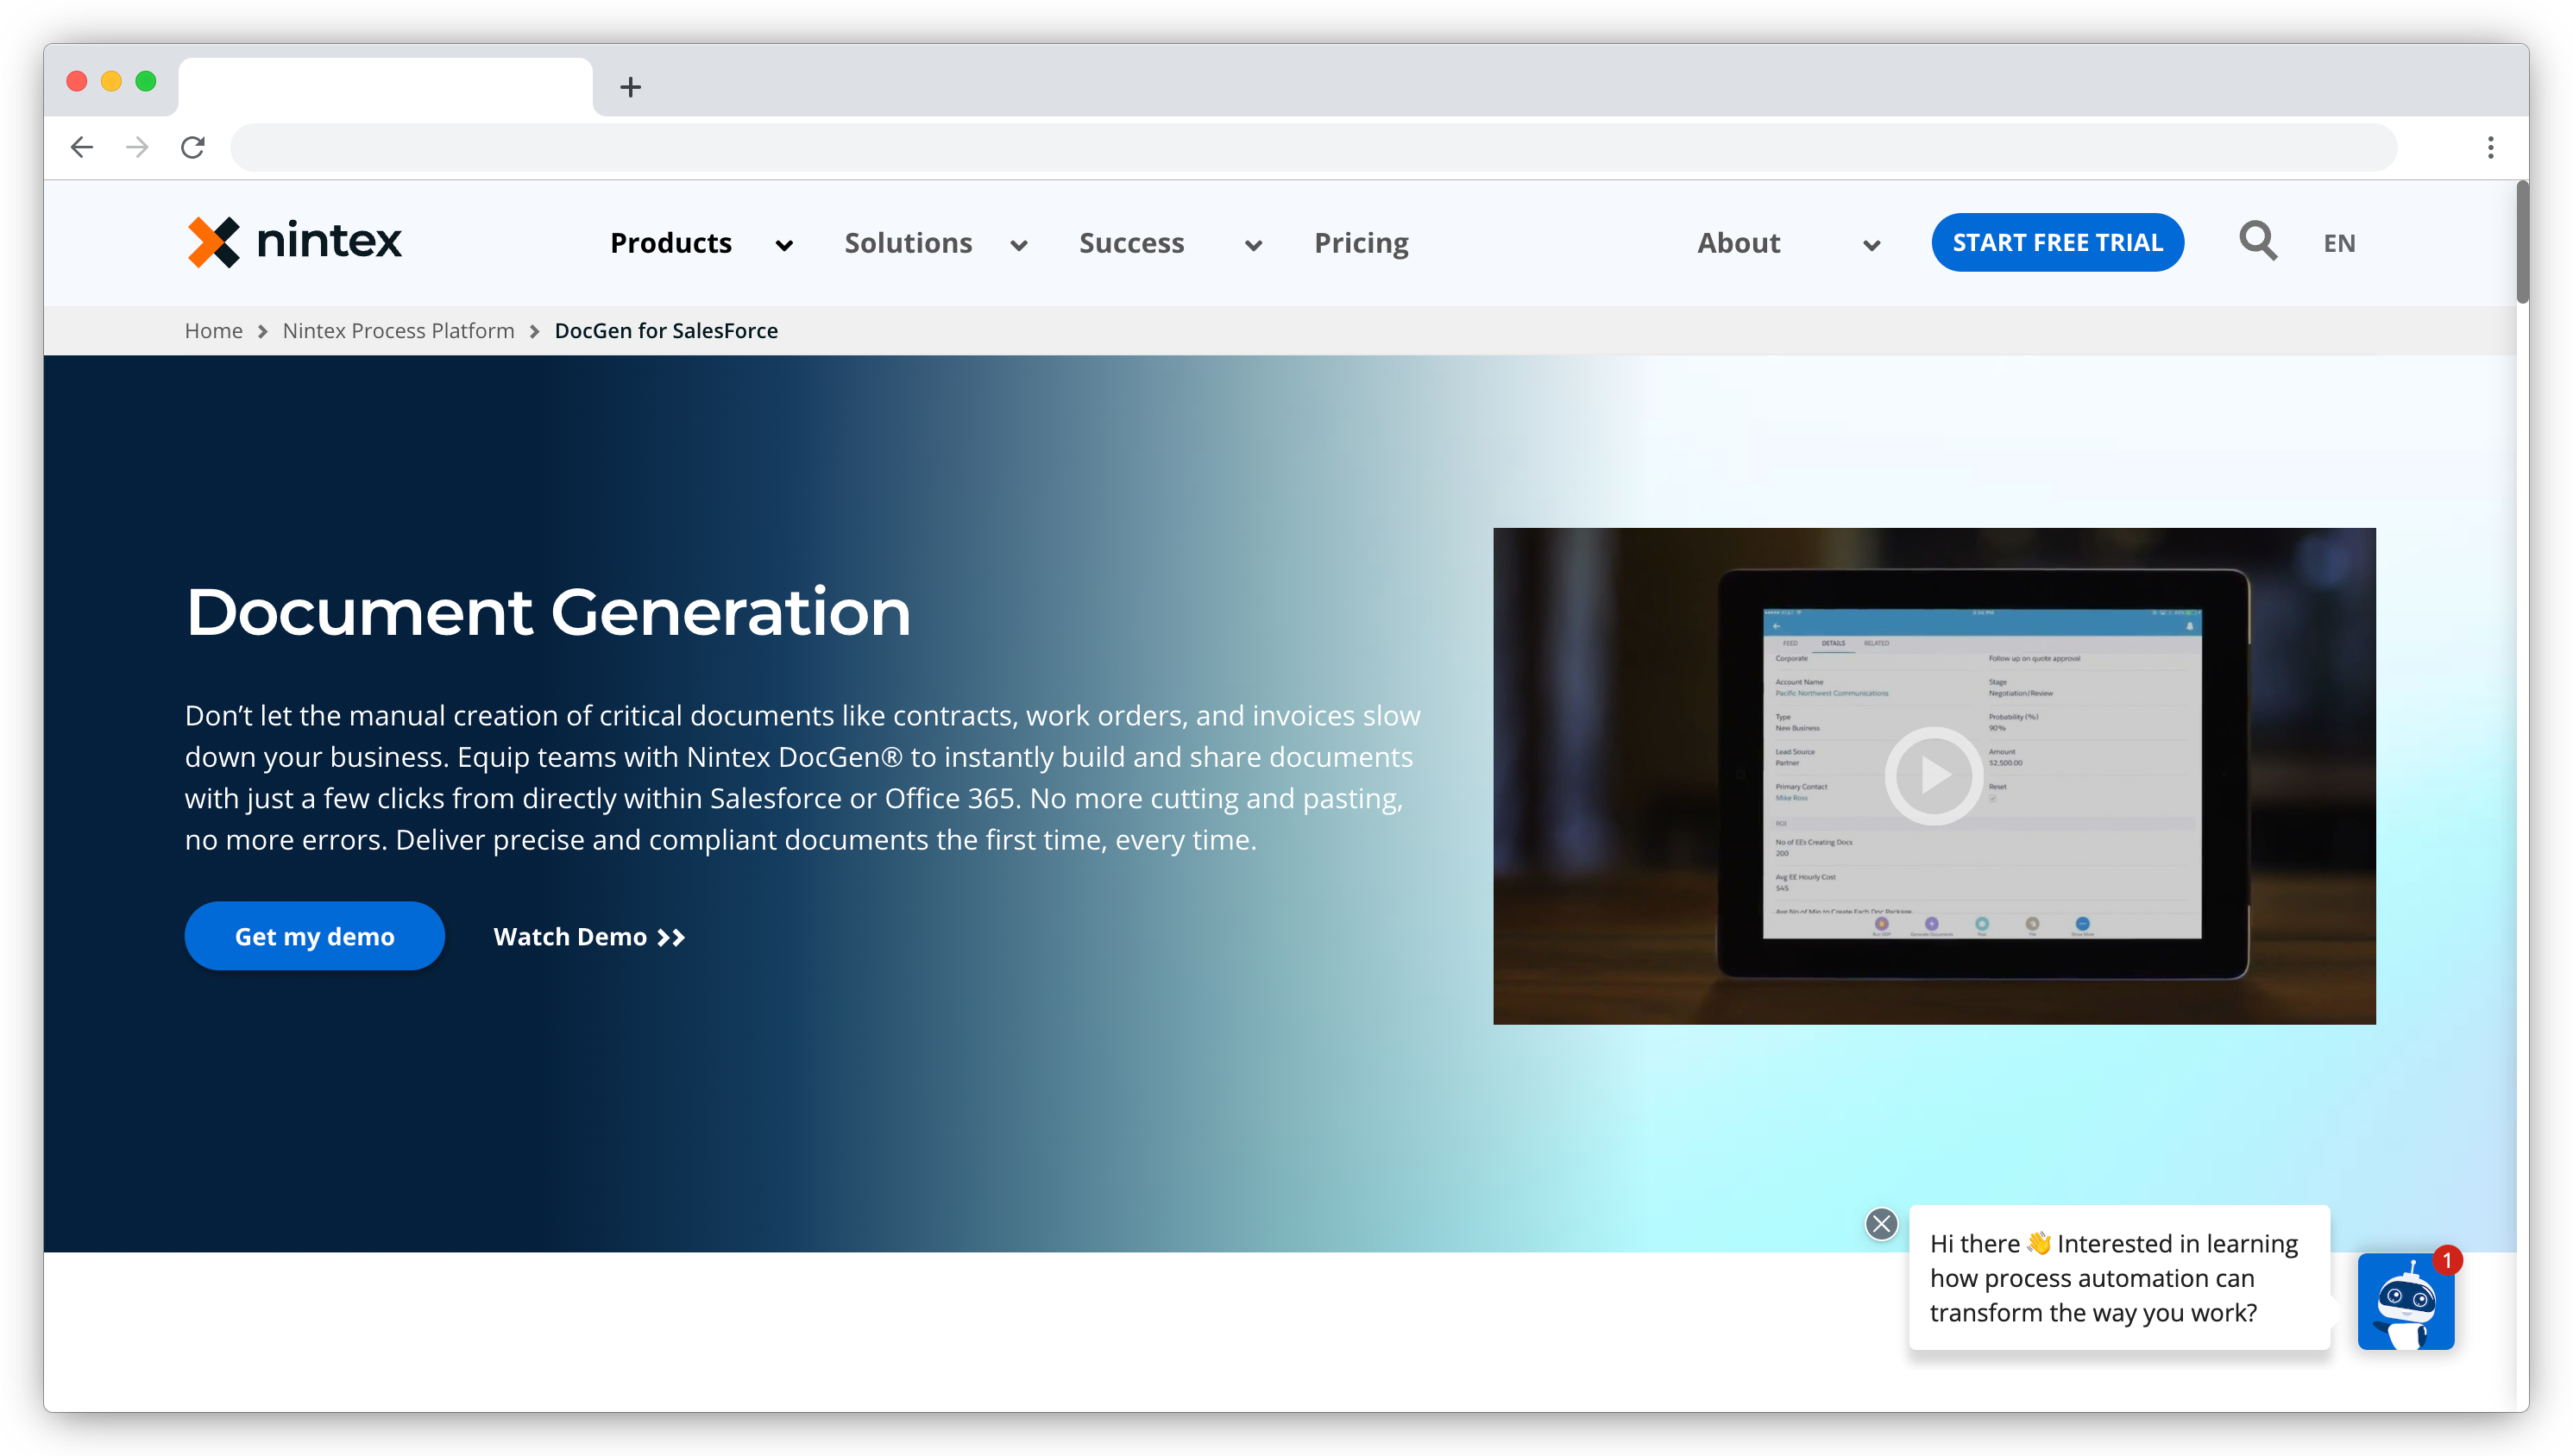Dismiss the chat greeting popup
2573x1456 pixels.
1881,1224
